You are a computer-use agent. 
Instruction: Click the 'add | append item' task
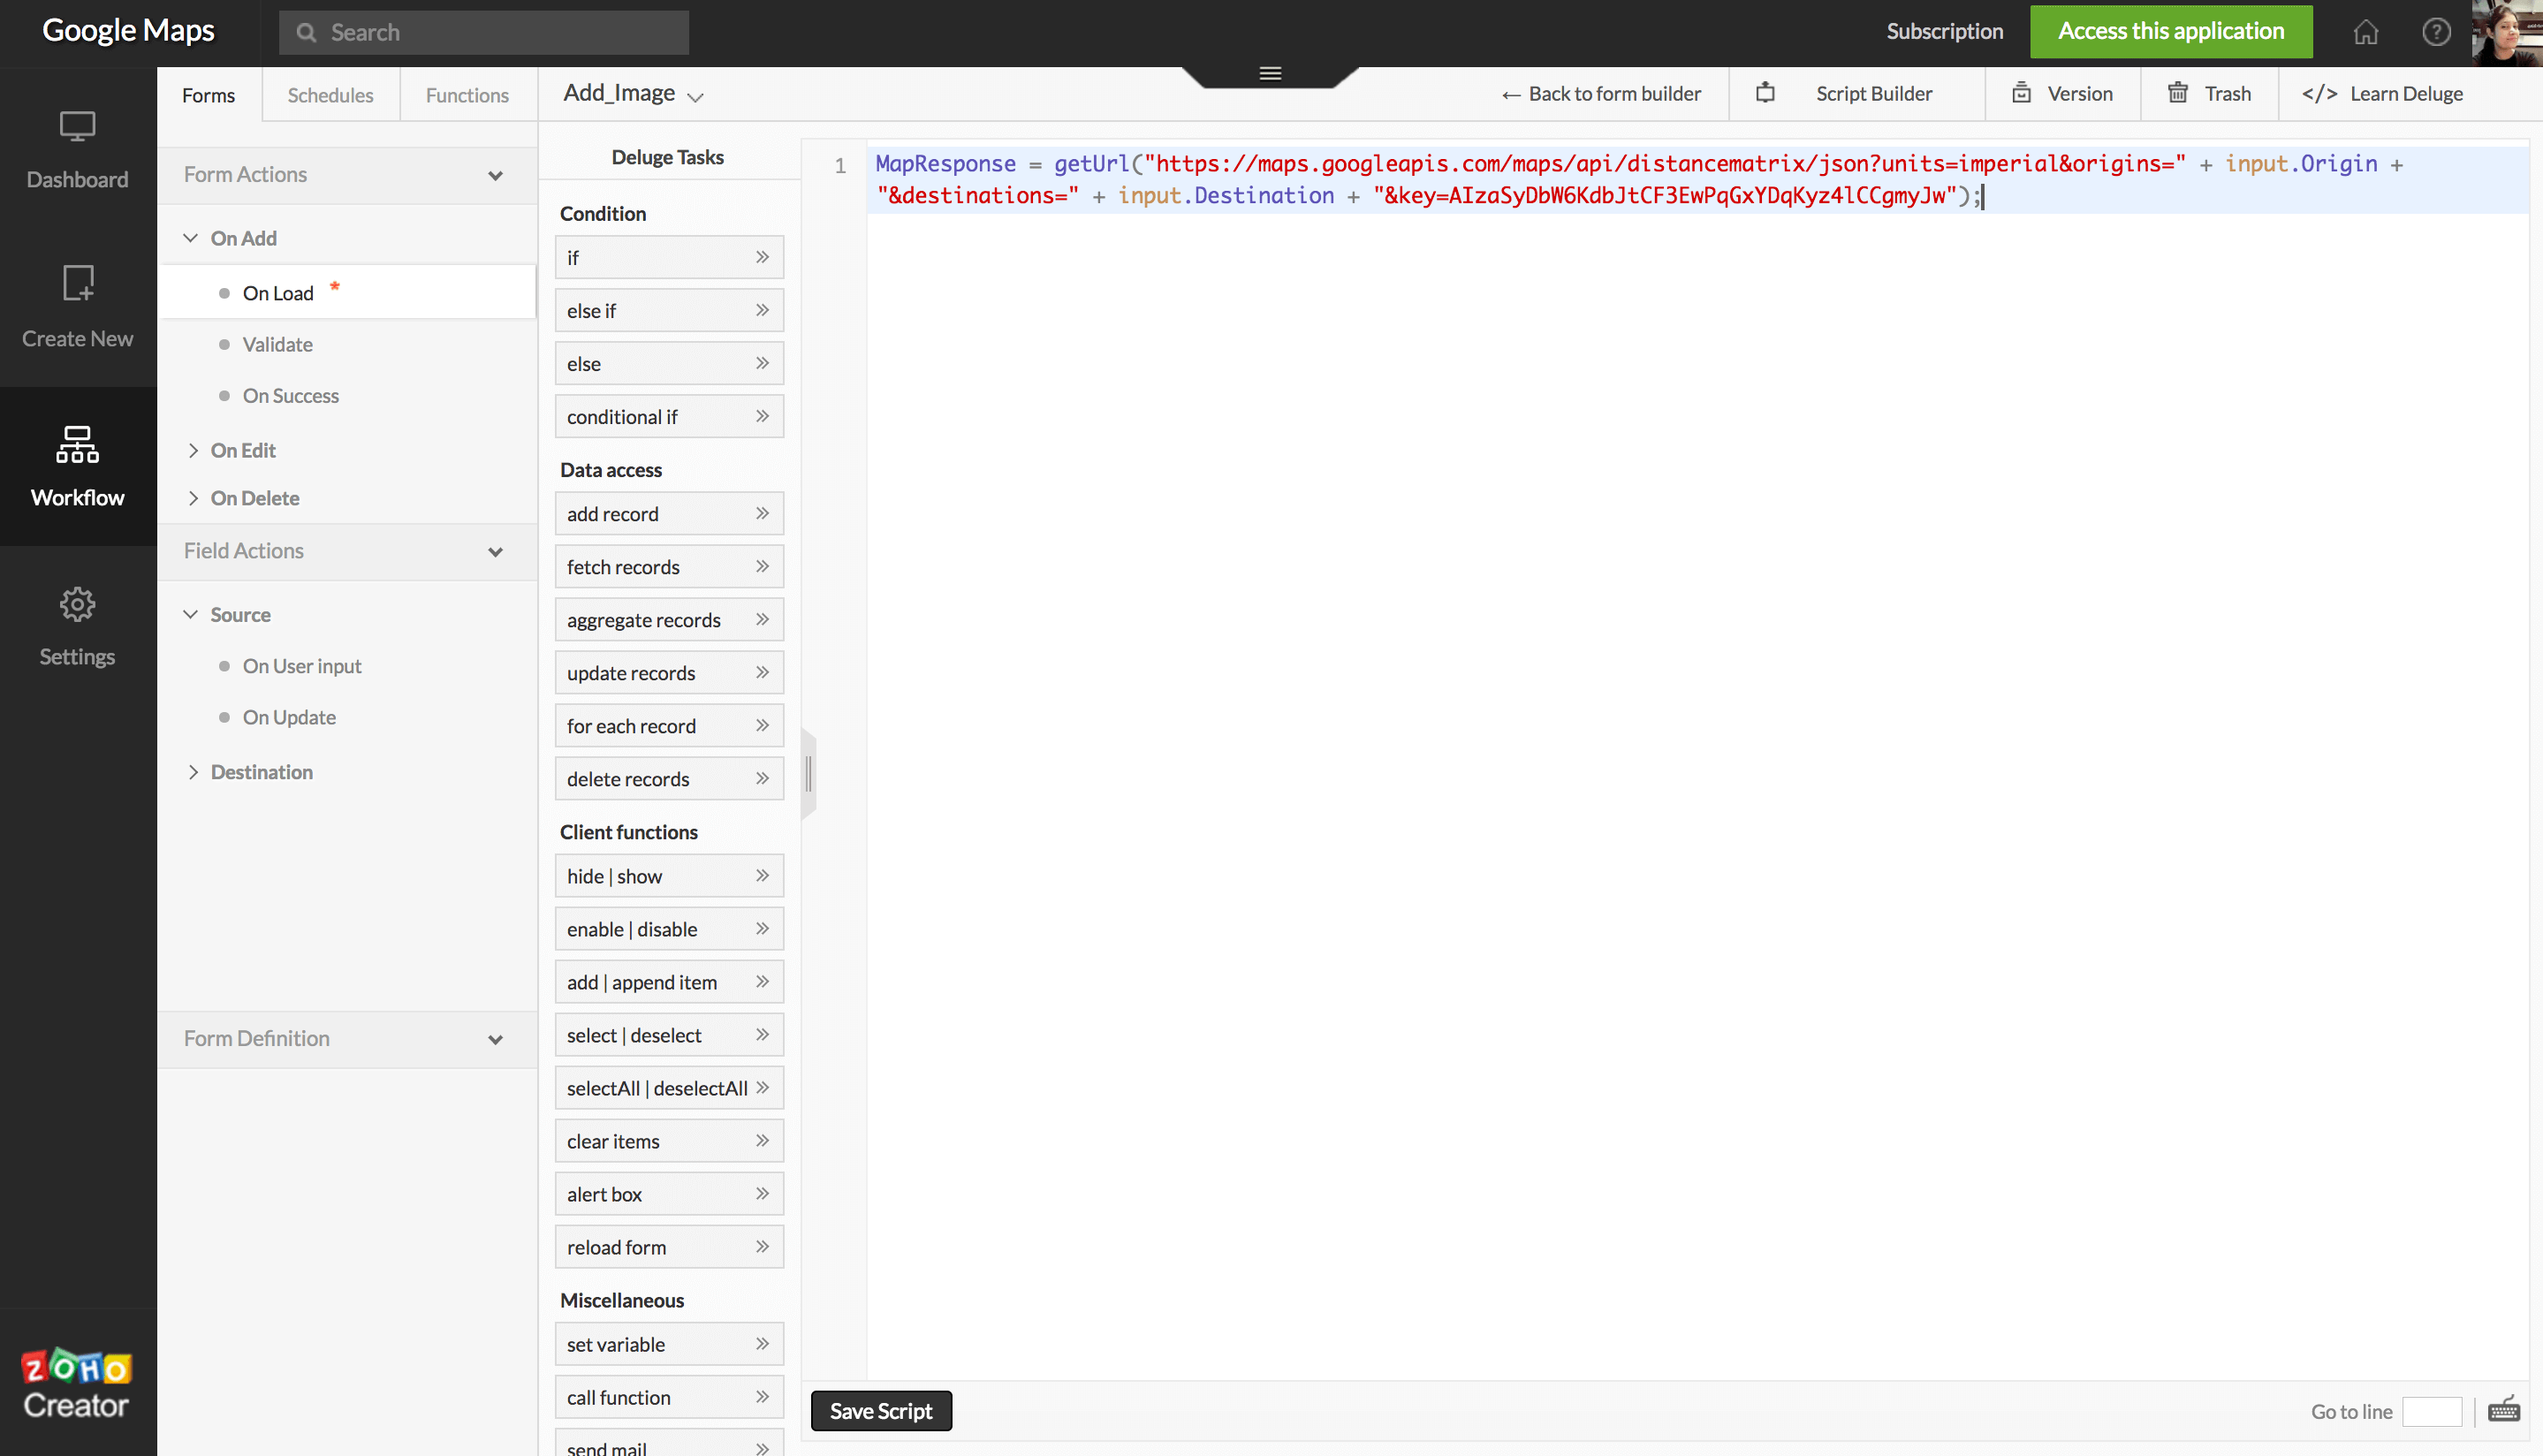coord(669,981)
